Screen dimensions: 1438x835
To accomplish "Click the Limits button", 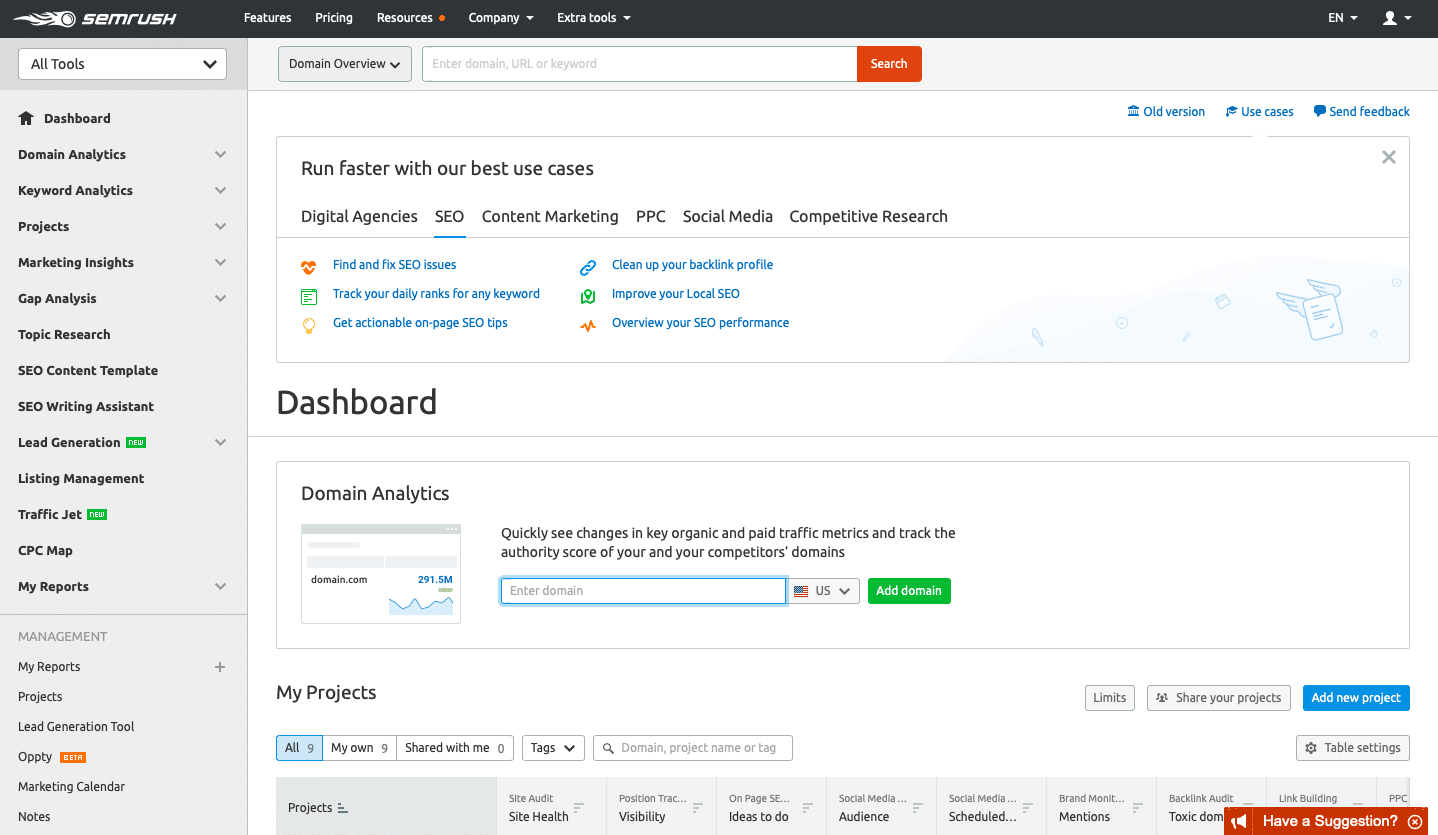I will tap(1110, 698).
